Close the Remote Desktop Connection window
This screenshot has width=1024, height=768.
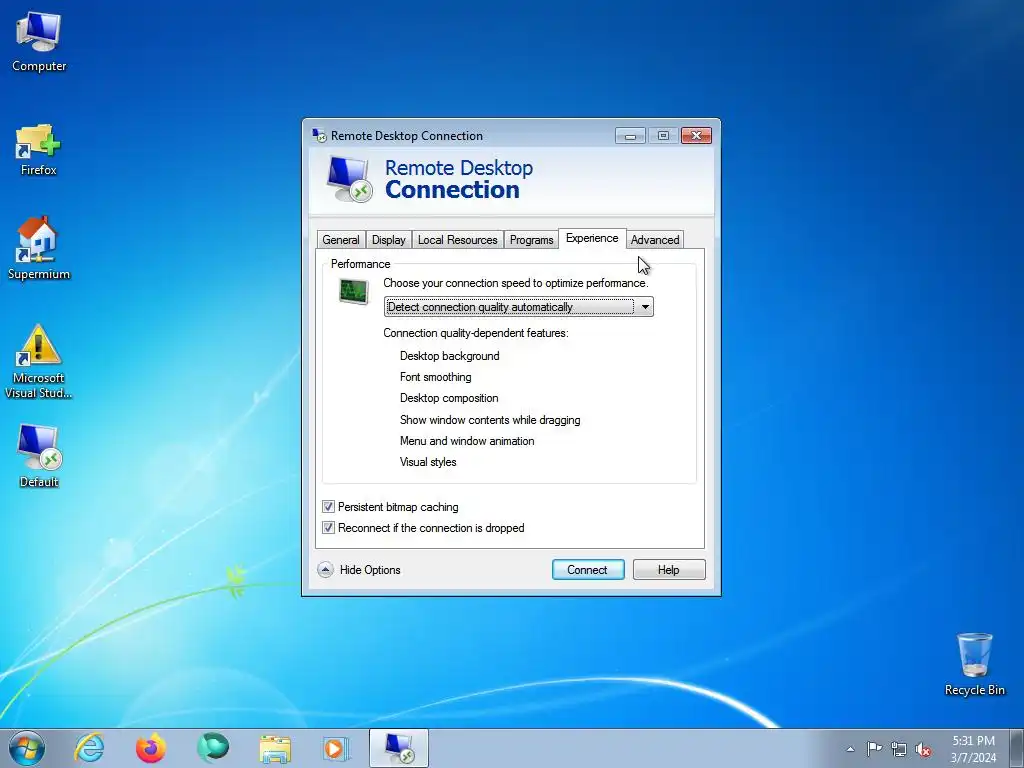(x=696, y=136)
